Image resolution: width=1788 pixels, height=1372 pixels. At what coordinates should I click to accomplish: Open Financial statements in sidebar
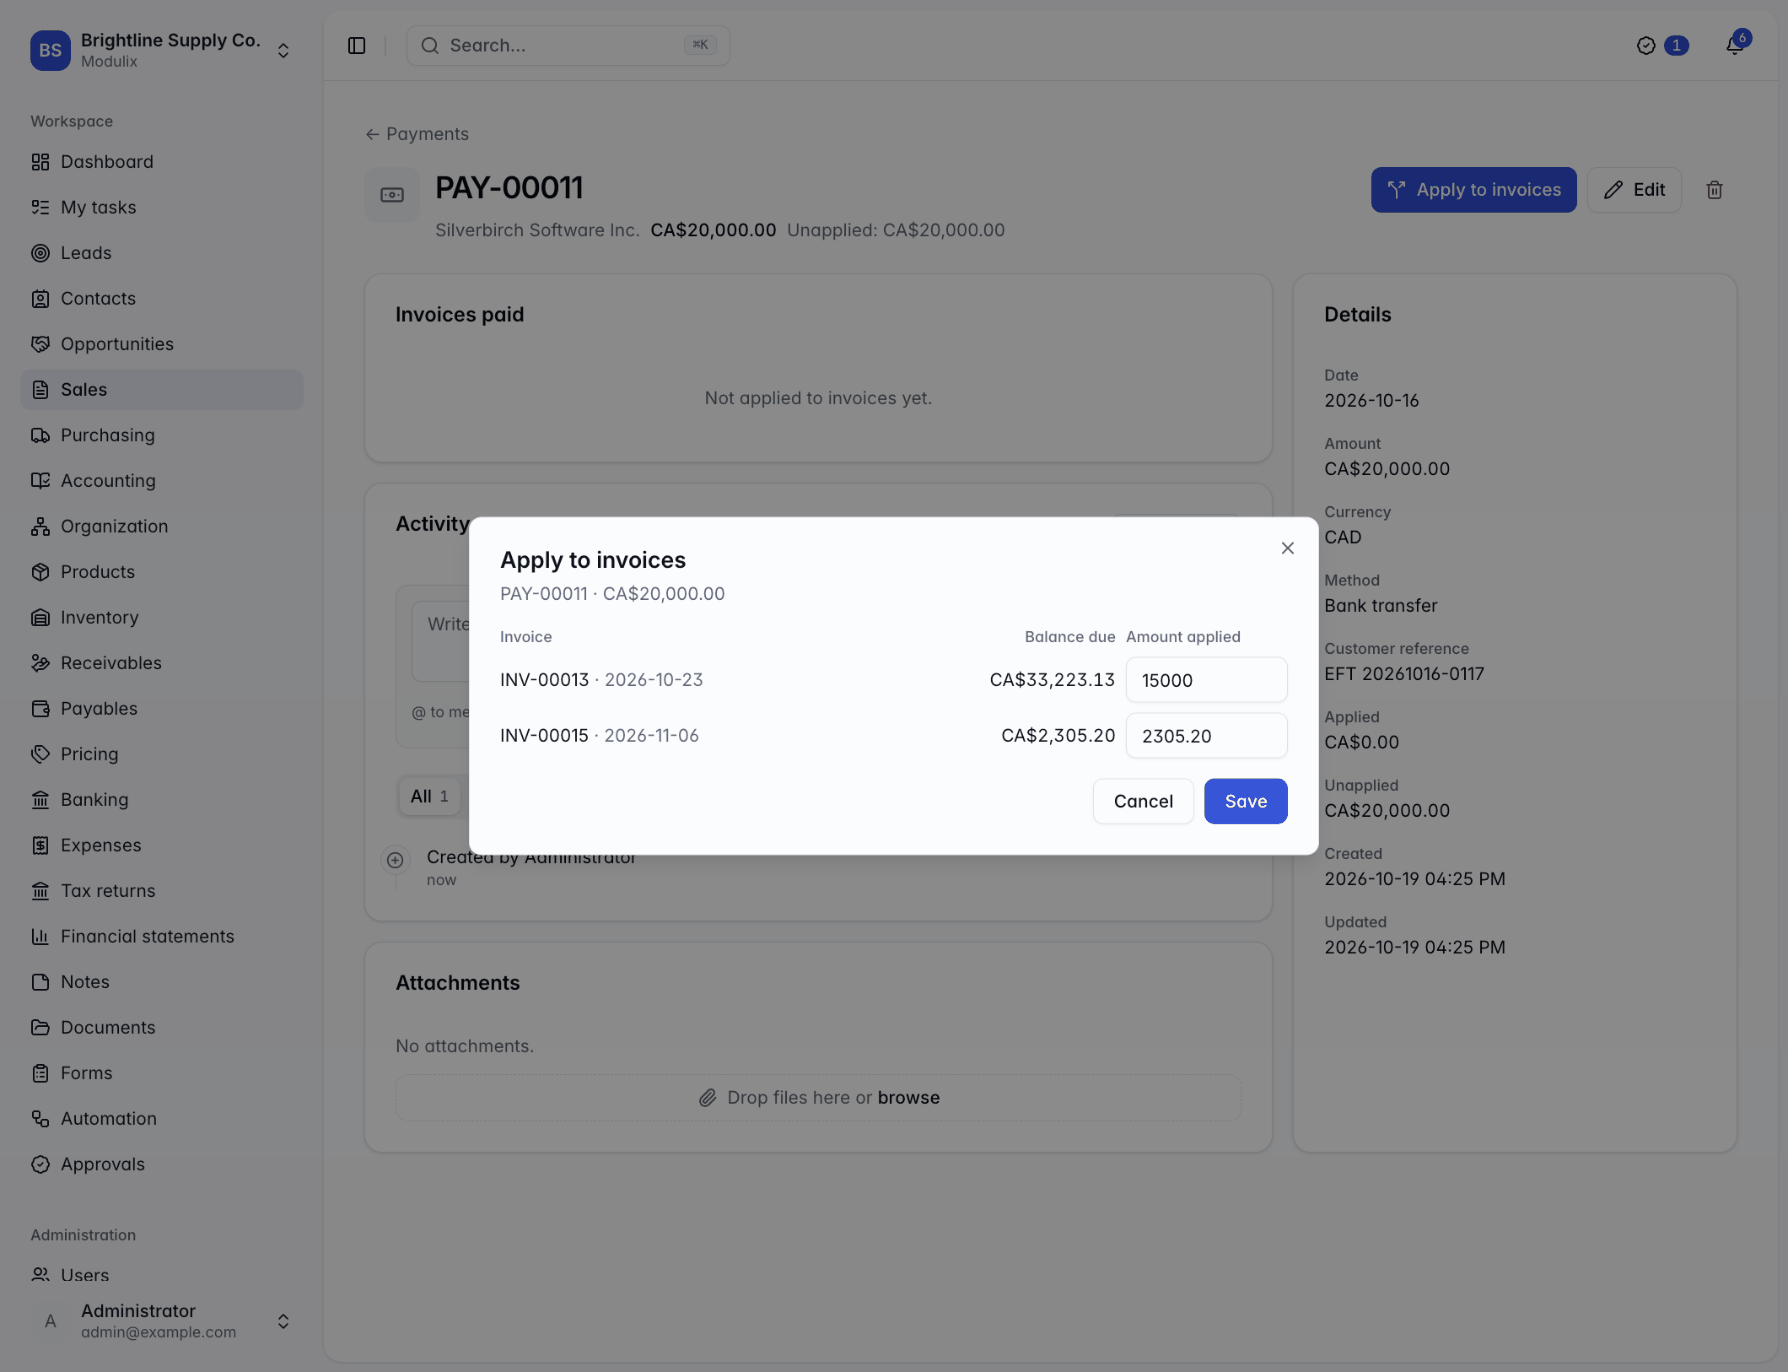[162, 936]
